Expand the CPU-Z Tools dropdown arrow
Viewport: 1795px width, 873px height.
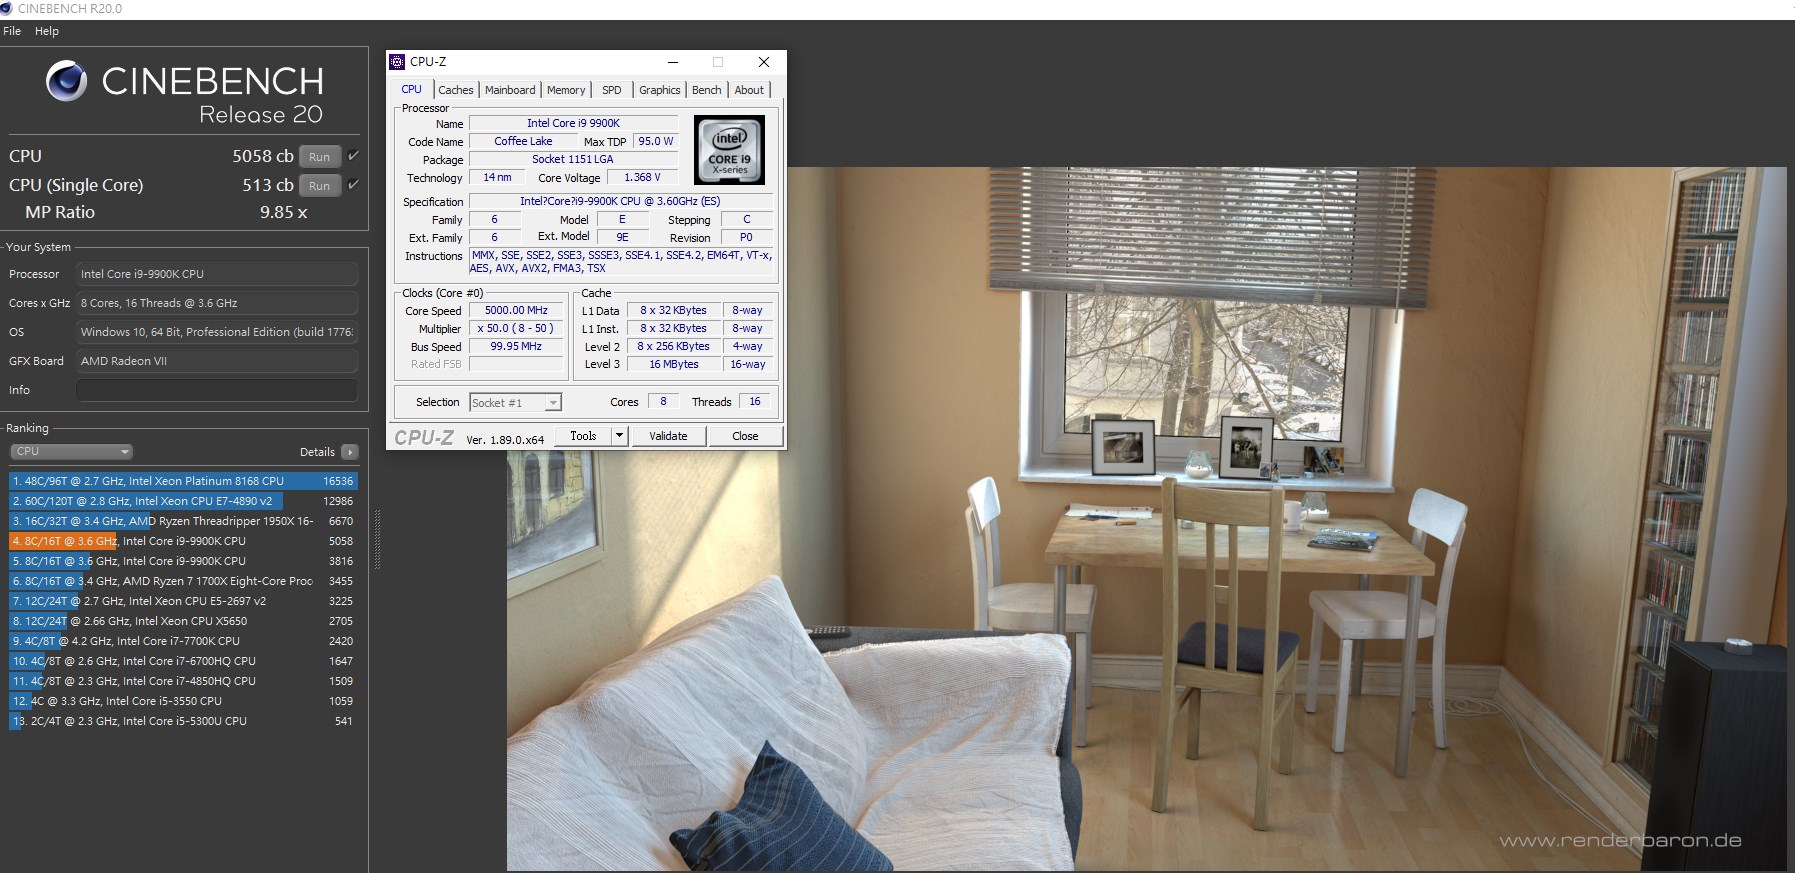(x=619, y=435)
